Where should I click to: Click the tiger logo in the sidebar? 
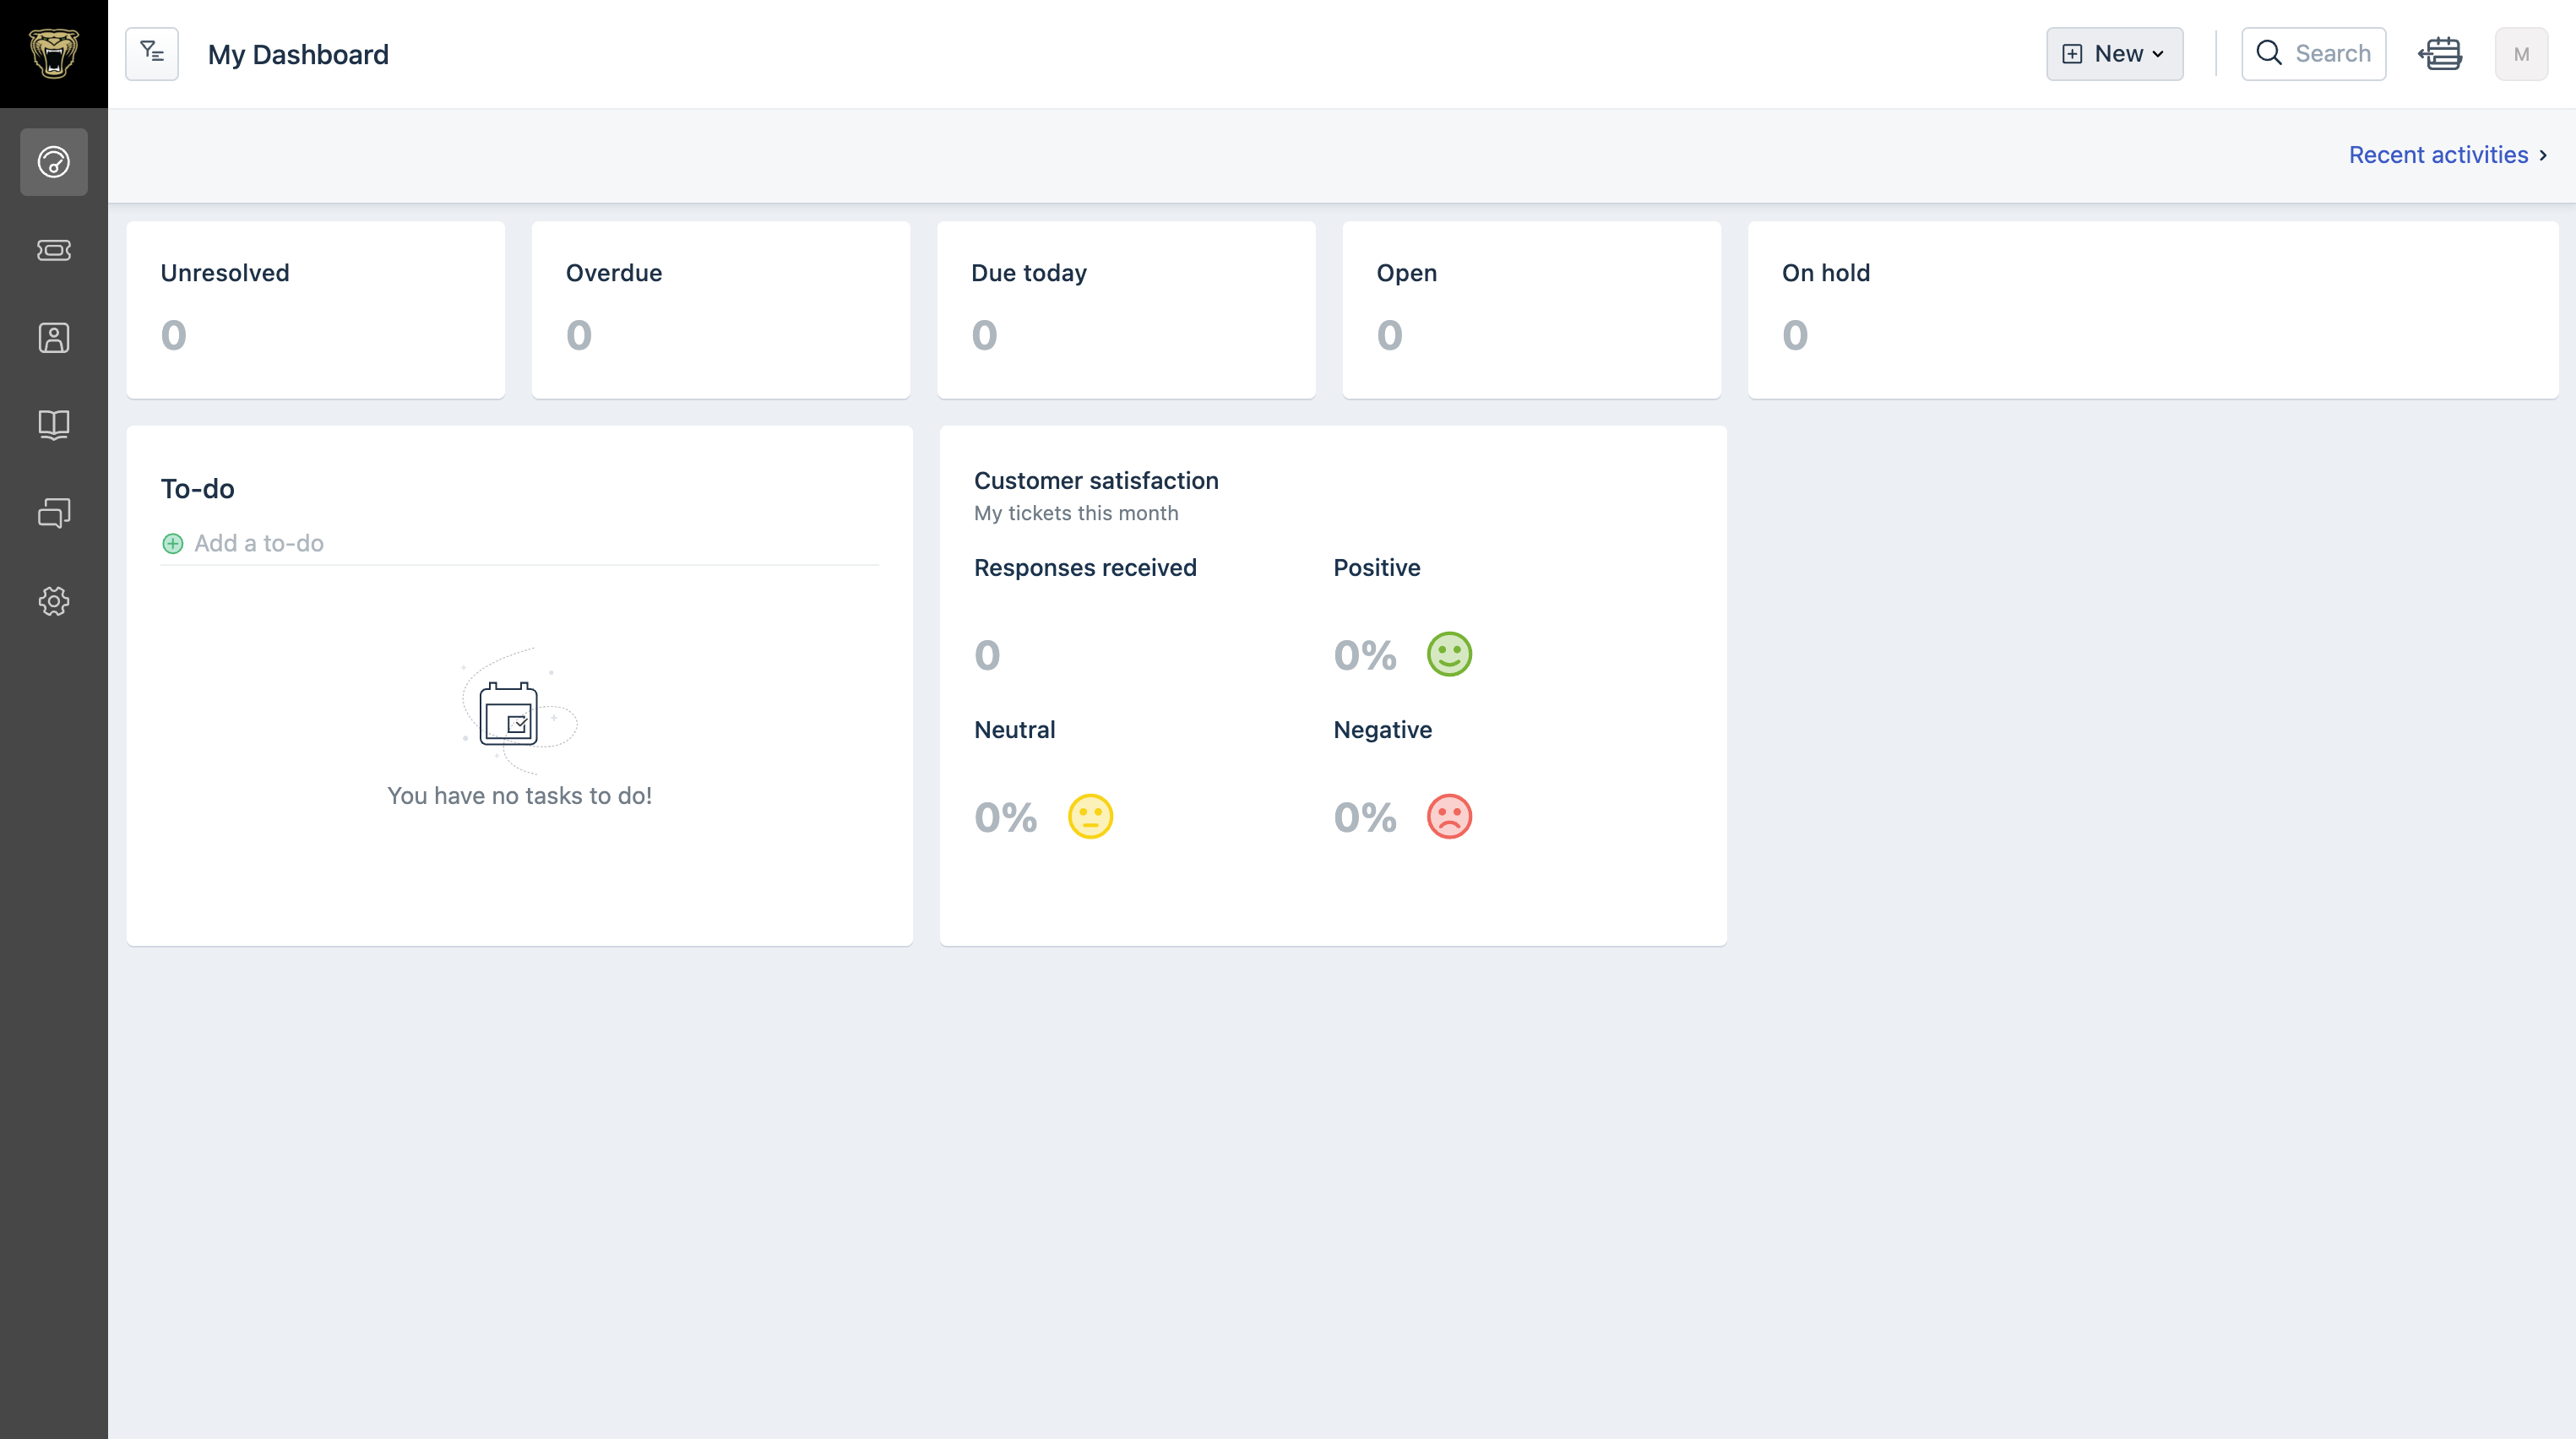point(54,54)
